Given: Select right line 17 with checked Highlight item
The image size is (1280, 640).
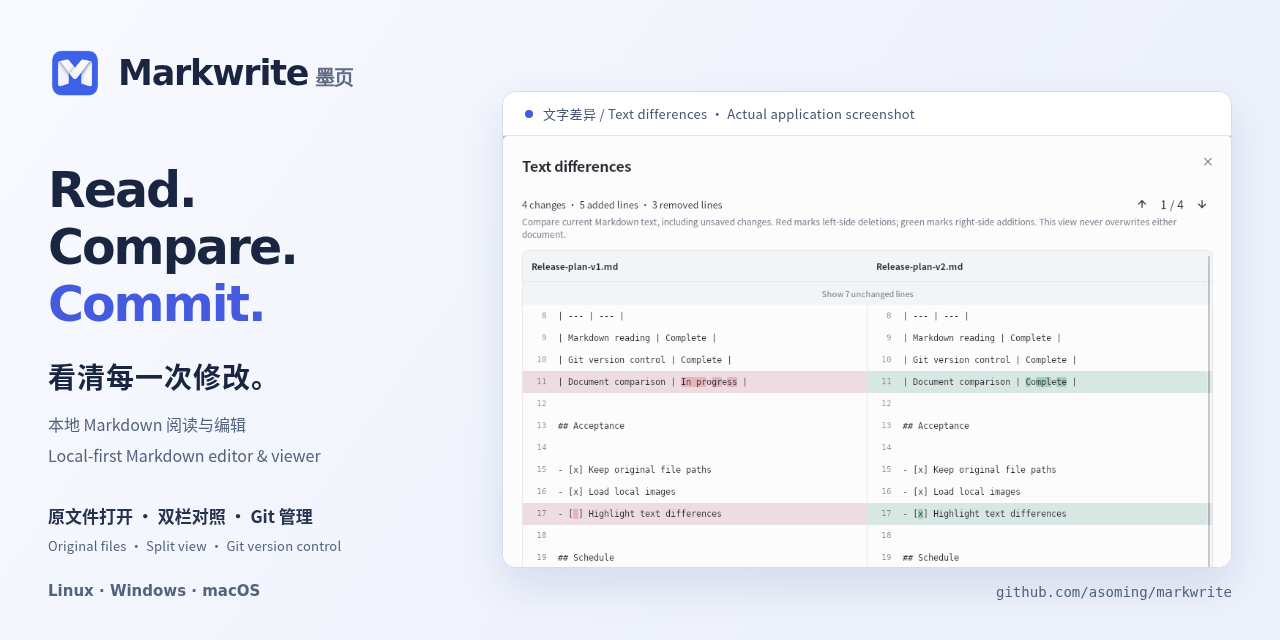Looking at the screenshot, I should 1039,514.
